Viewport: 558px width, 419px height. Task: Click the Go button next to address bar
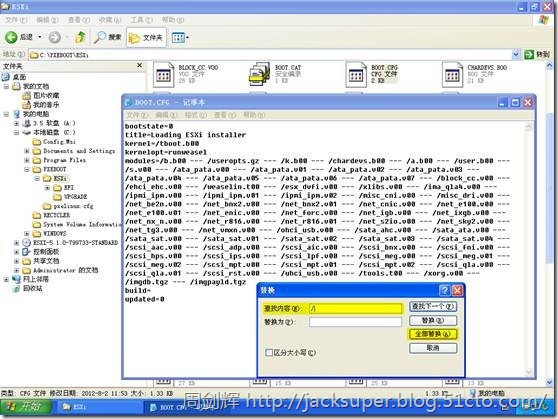pos(537,54)
